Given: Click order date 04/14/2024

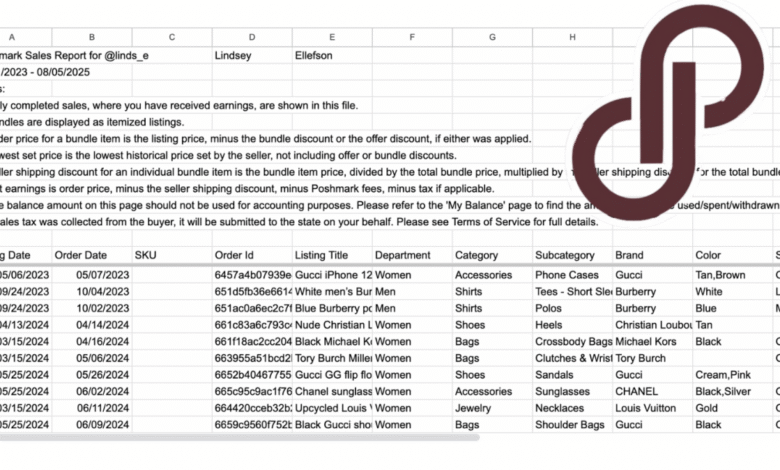Looking at the screenshot, I should [92, 325].
